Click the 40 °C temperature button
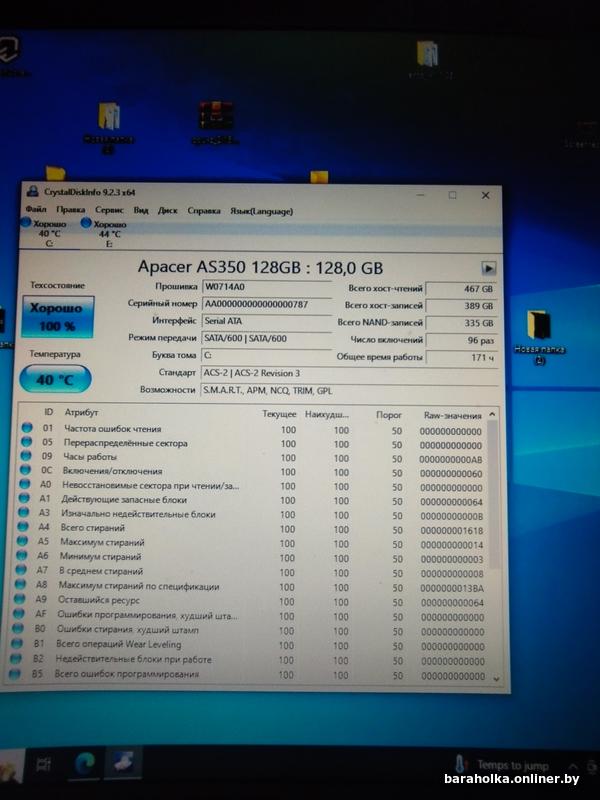The width and height of the screenshot is (600, 800). [55, 379]
